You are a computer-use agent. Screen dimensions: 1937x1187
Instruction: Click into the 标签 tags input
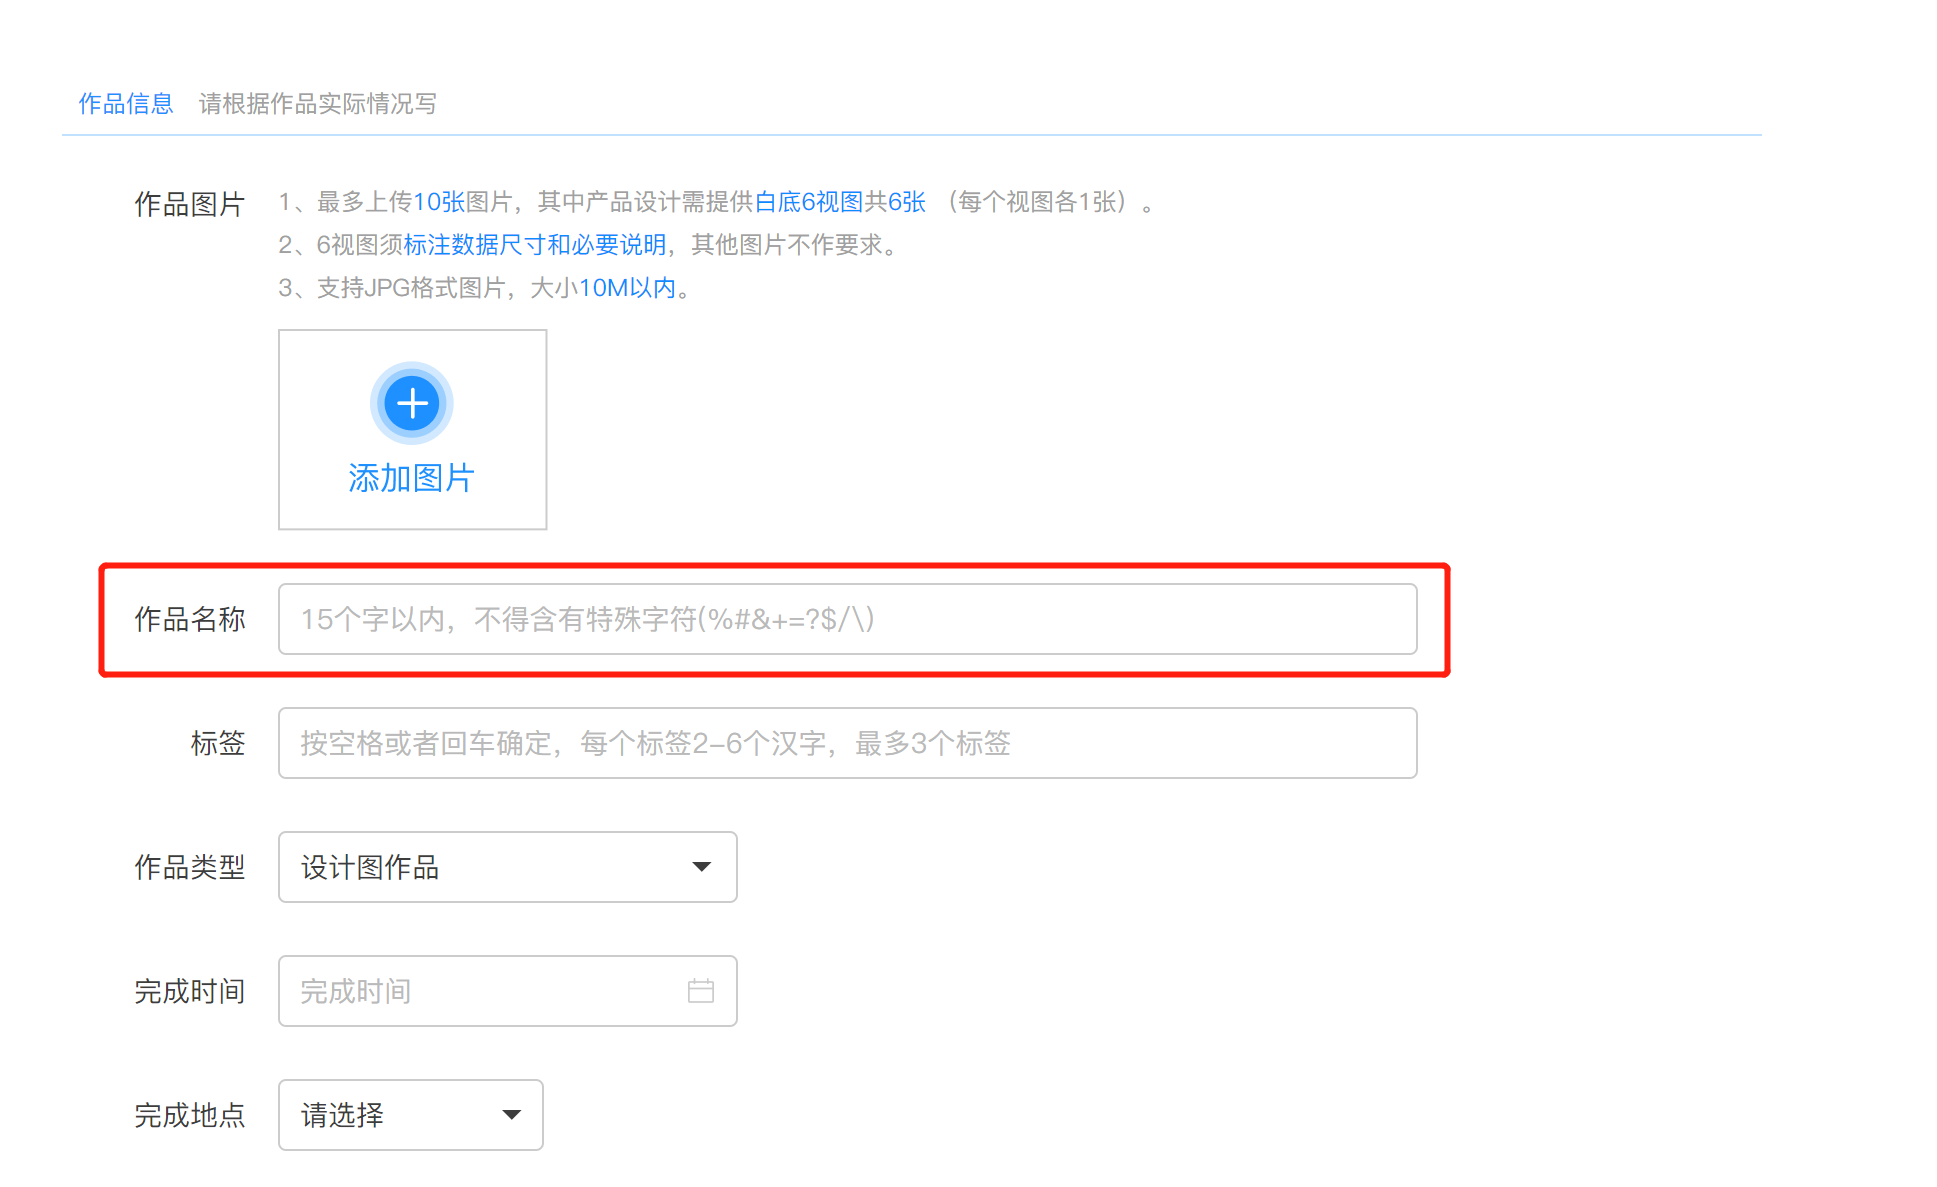pos(846,743)
